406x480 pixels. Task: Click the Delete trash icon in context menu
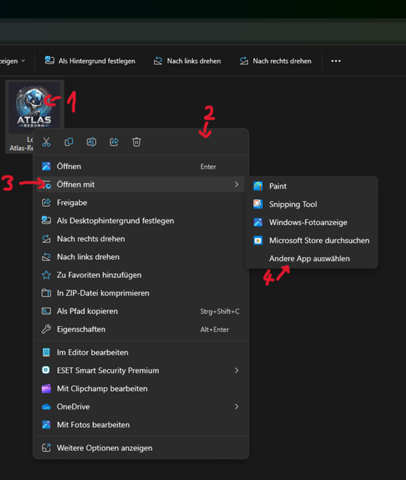point(137,142)
